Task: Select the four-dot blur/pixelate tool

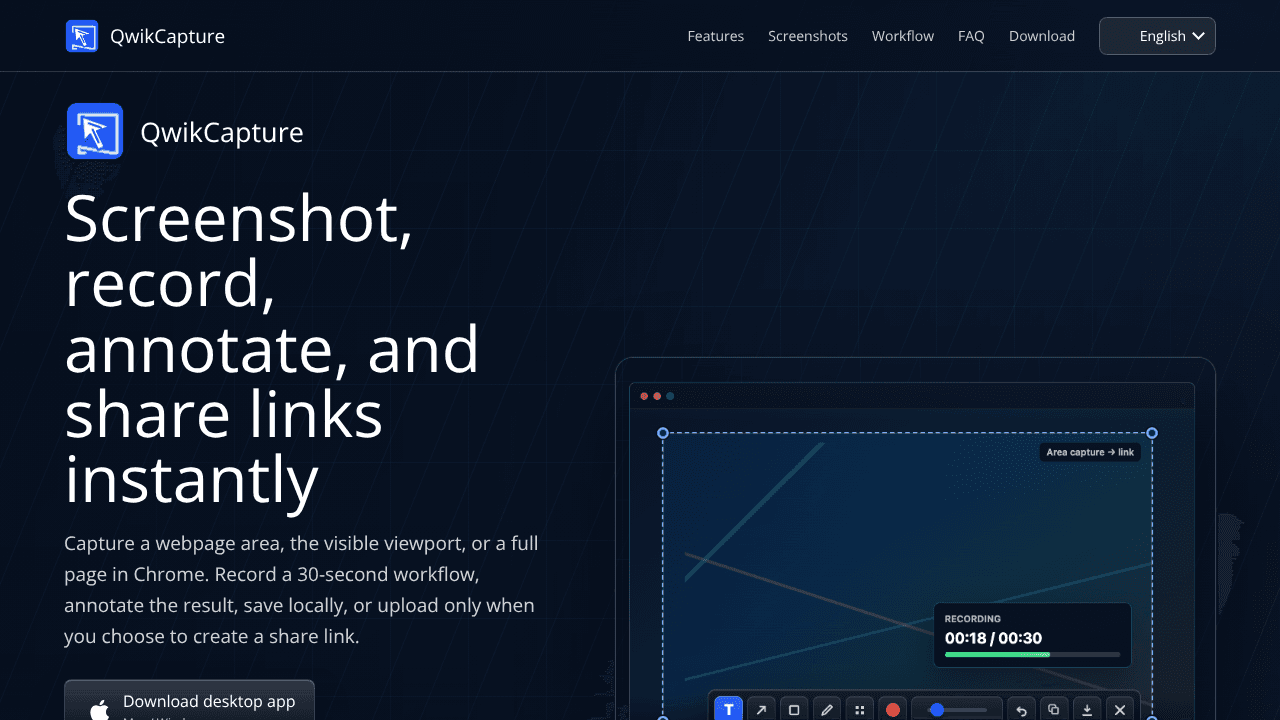Action: (x=859, y=709)
